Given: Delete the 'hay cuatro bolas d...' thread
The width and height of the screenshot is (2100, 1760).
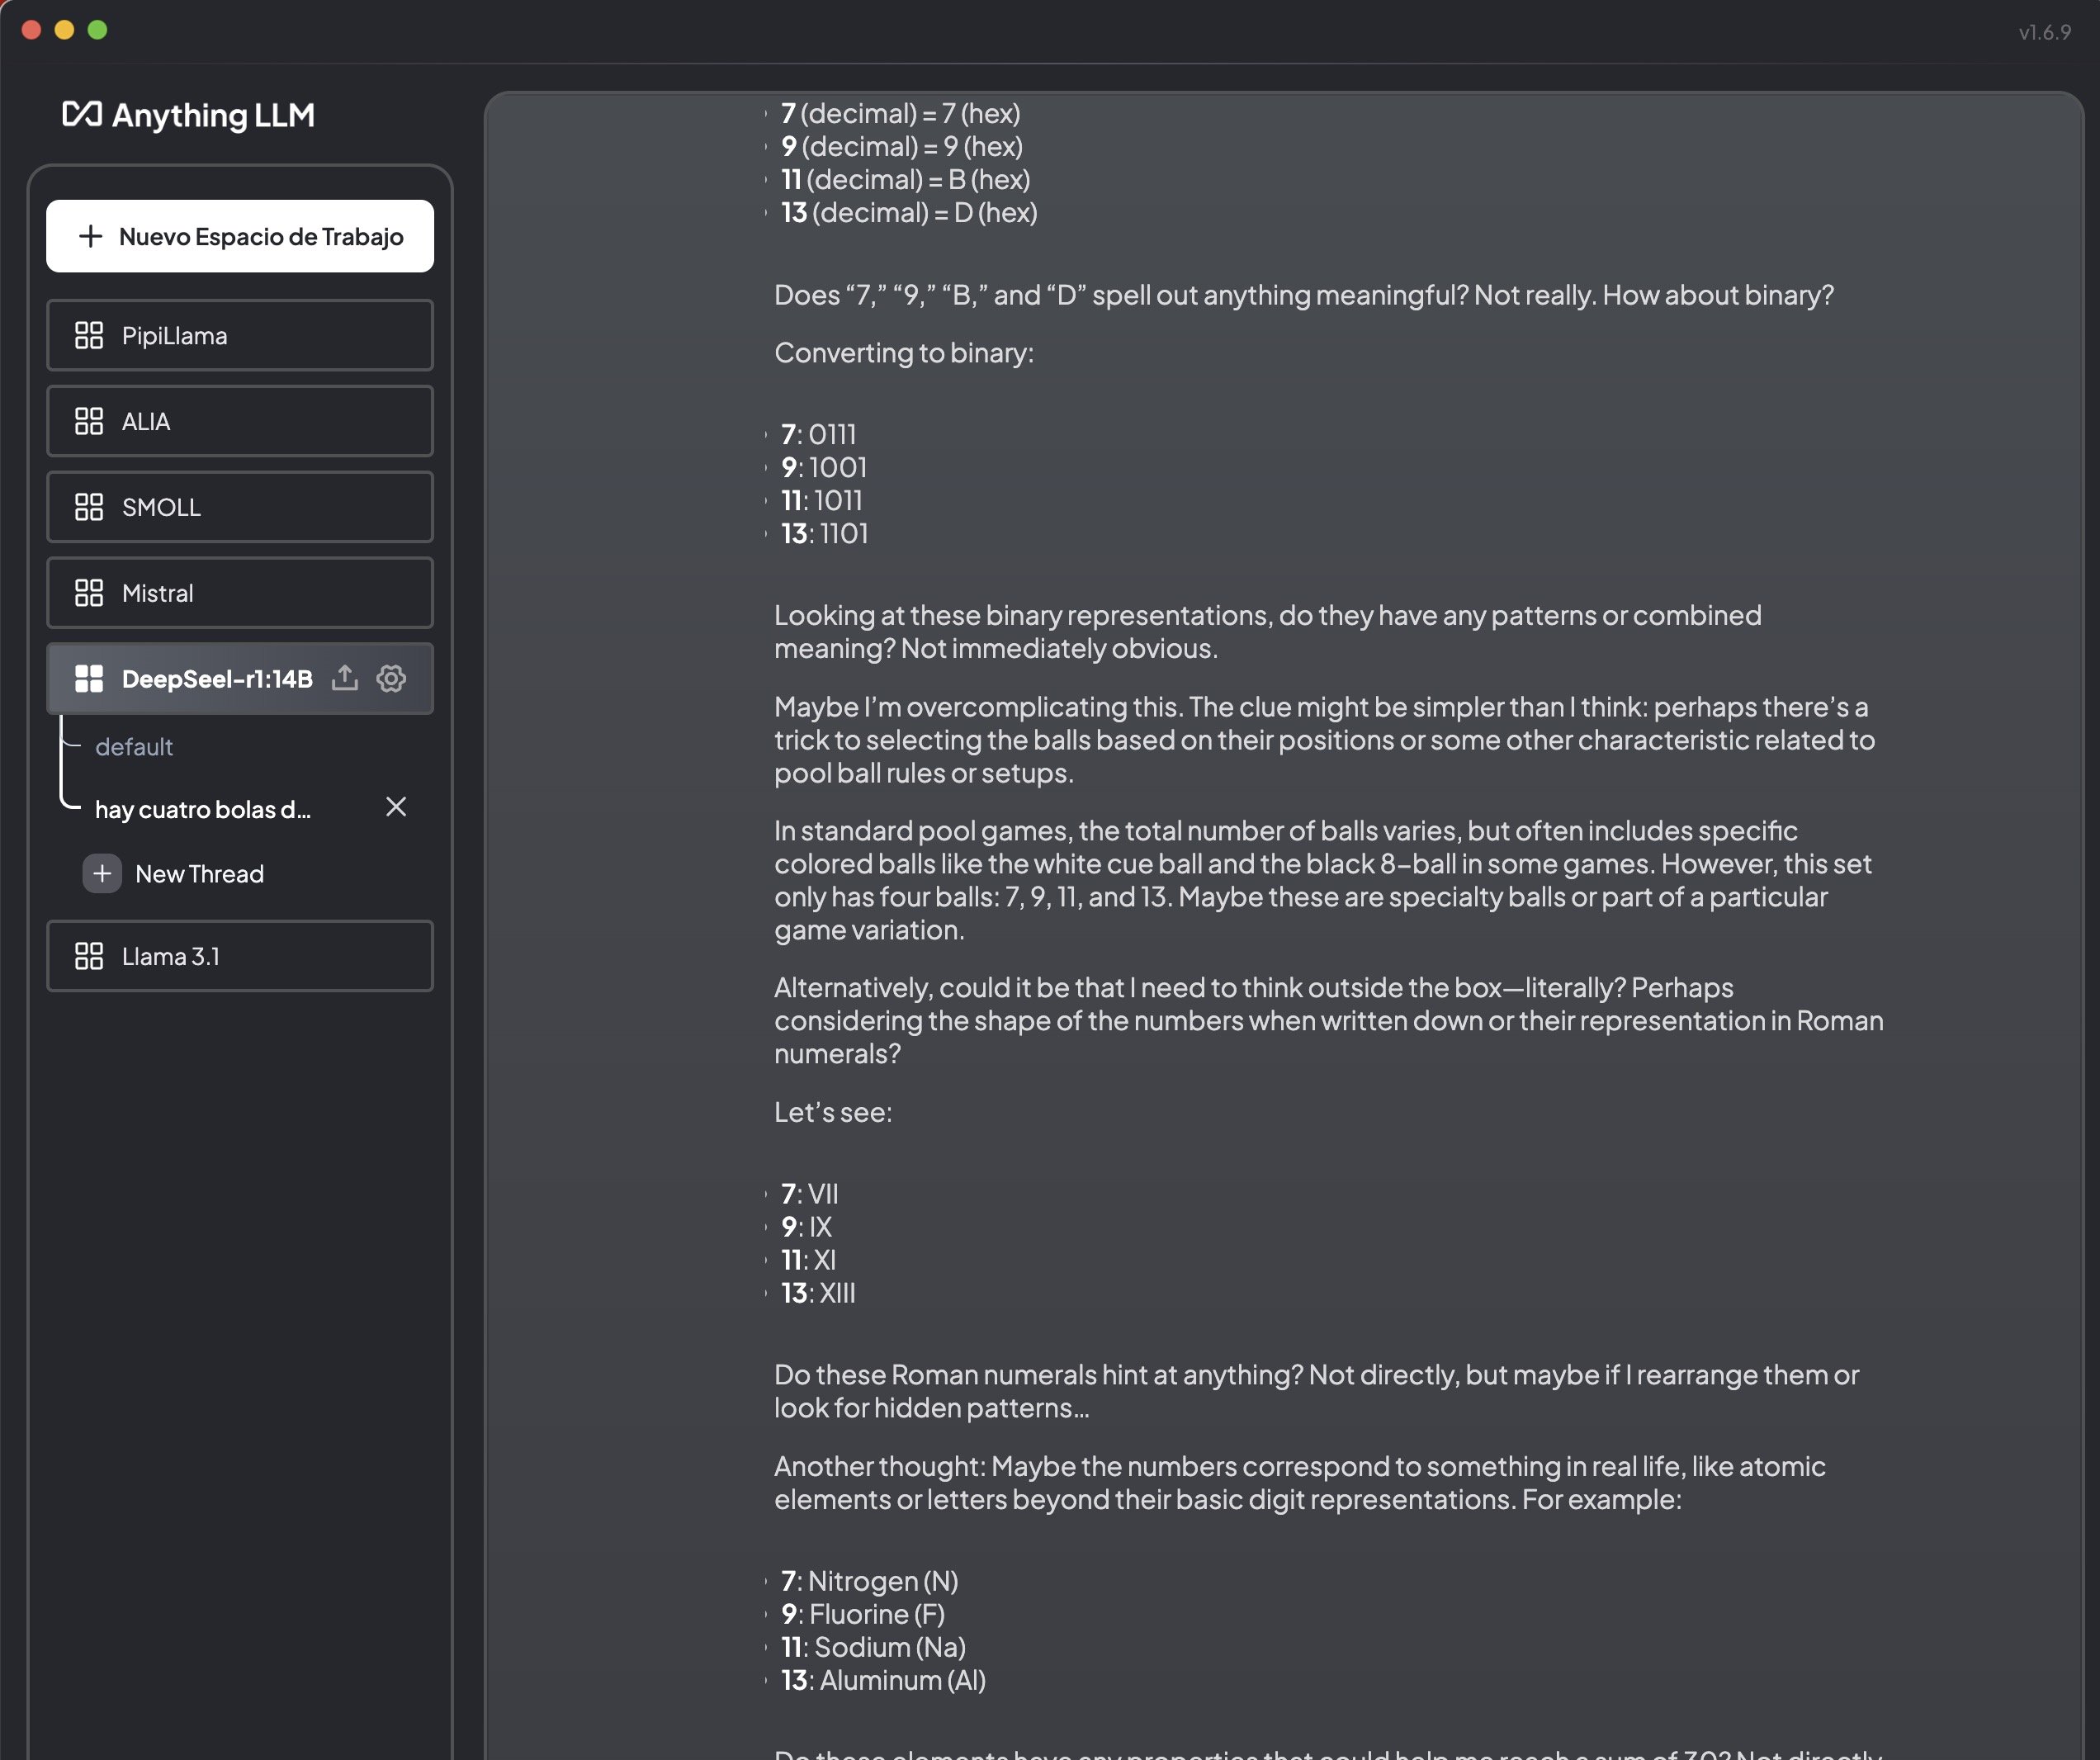Looking at the screenshot, I should (396, 807).
